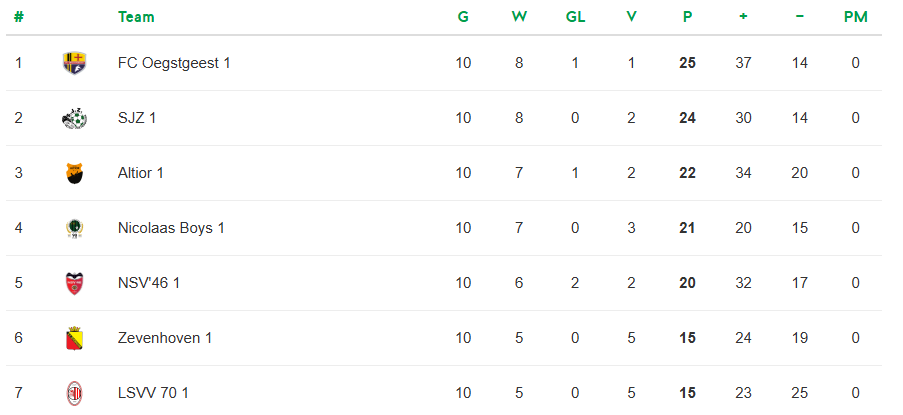Click the Zevenhoven club logo
Screen dimensions: 903x415
point(73,338)
